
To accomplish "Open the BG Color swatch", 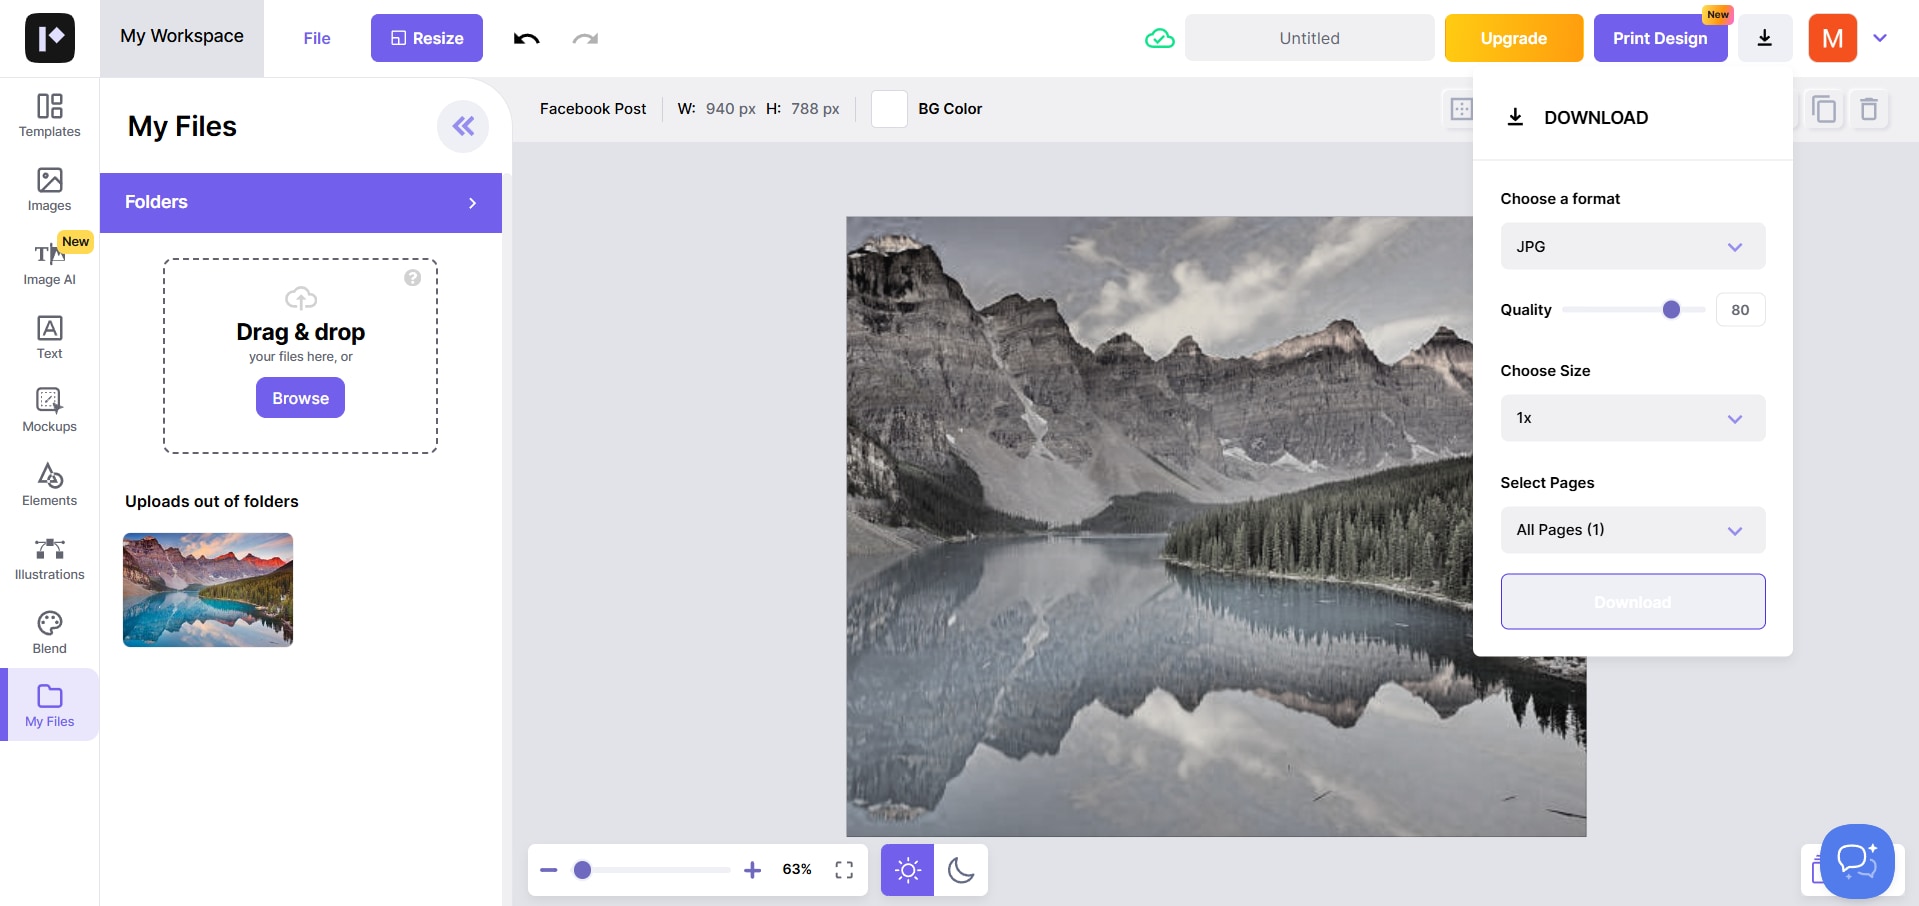I will coord(889,108).
